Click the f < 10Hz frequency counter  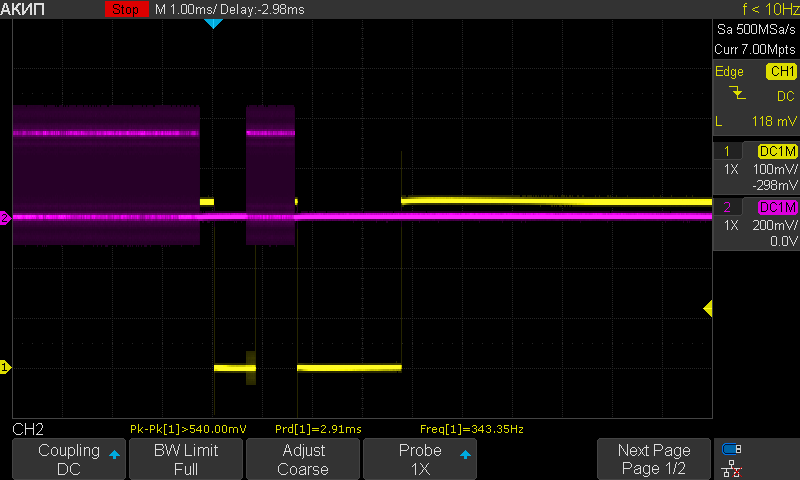point(770,9)
